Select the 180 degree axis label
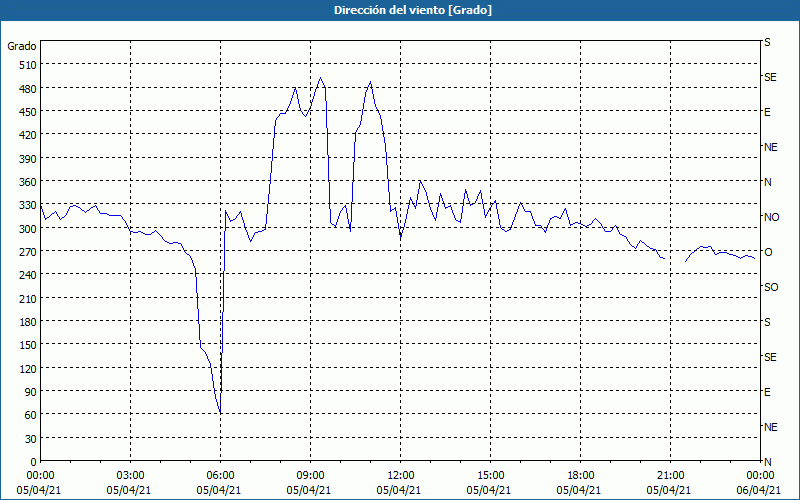 coord(29,321)
